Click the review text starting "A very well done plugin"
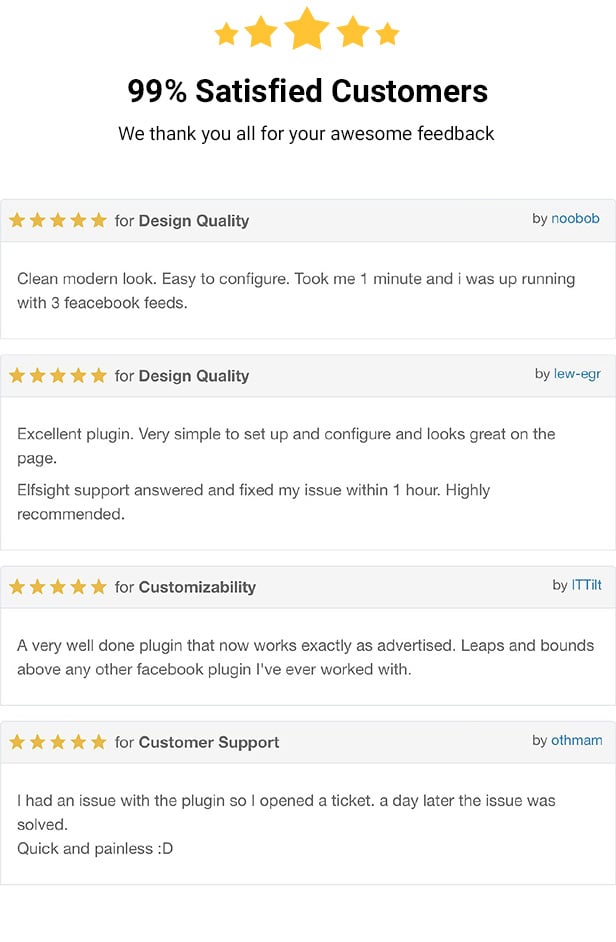616x942 pixels. [x=305, y=657]
